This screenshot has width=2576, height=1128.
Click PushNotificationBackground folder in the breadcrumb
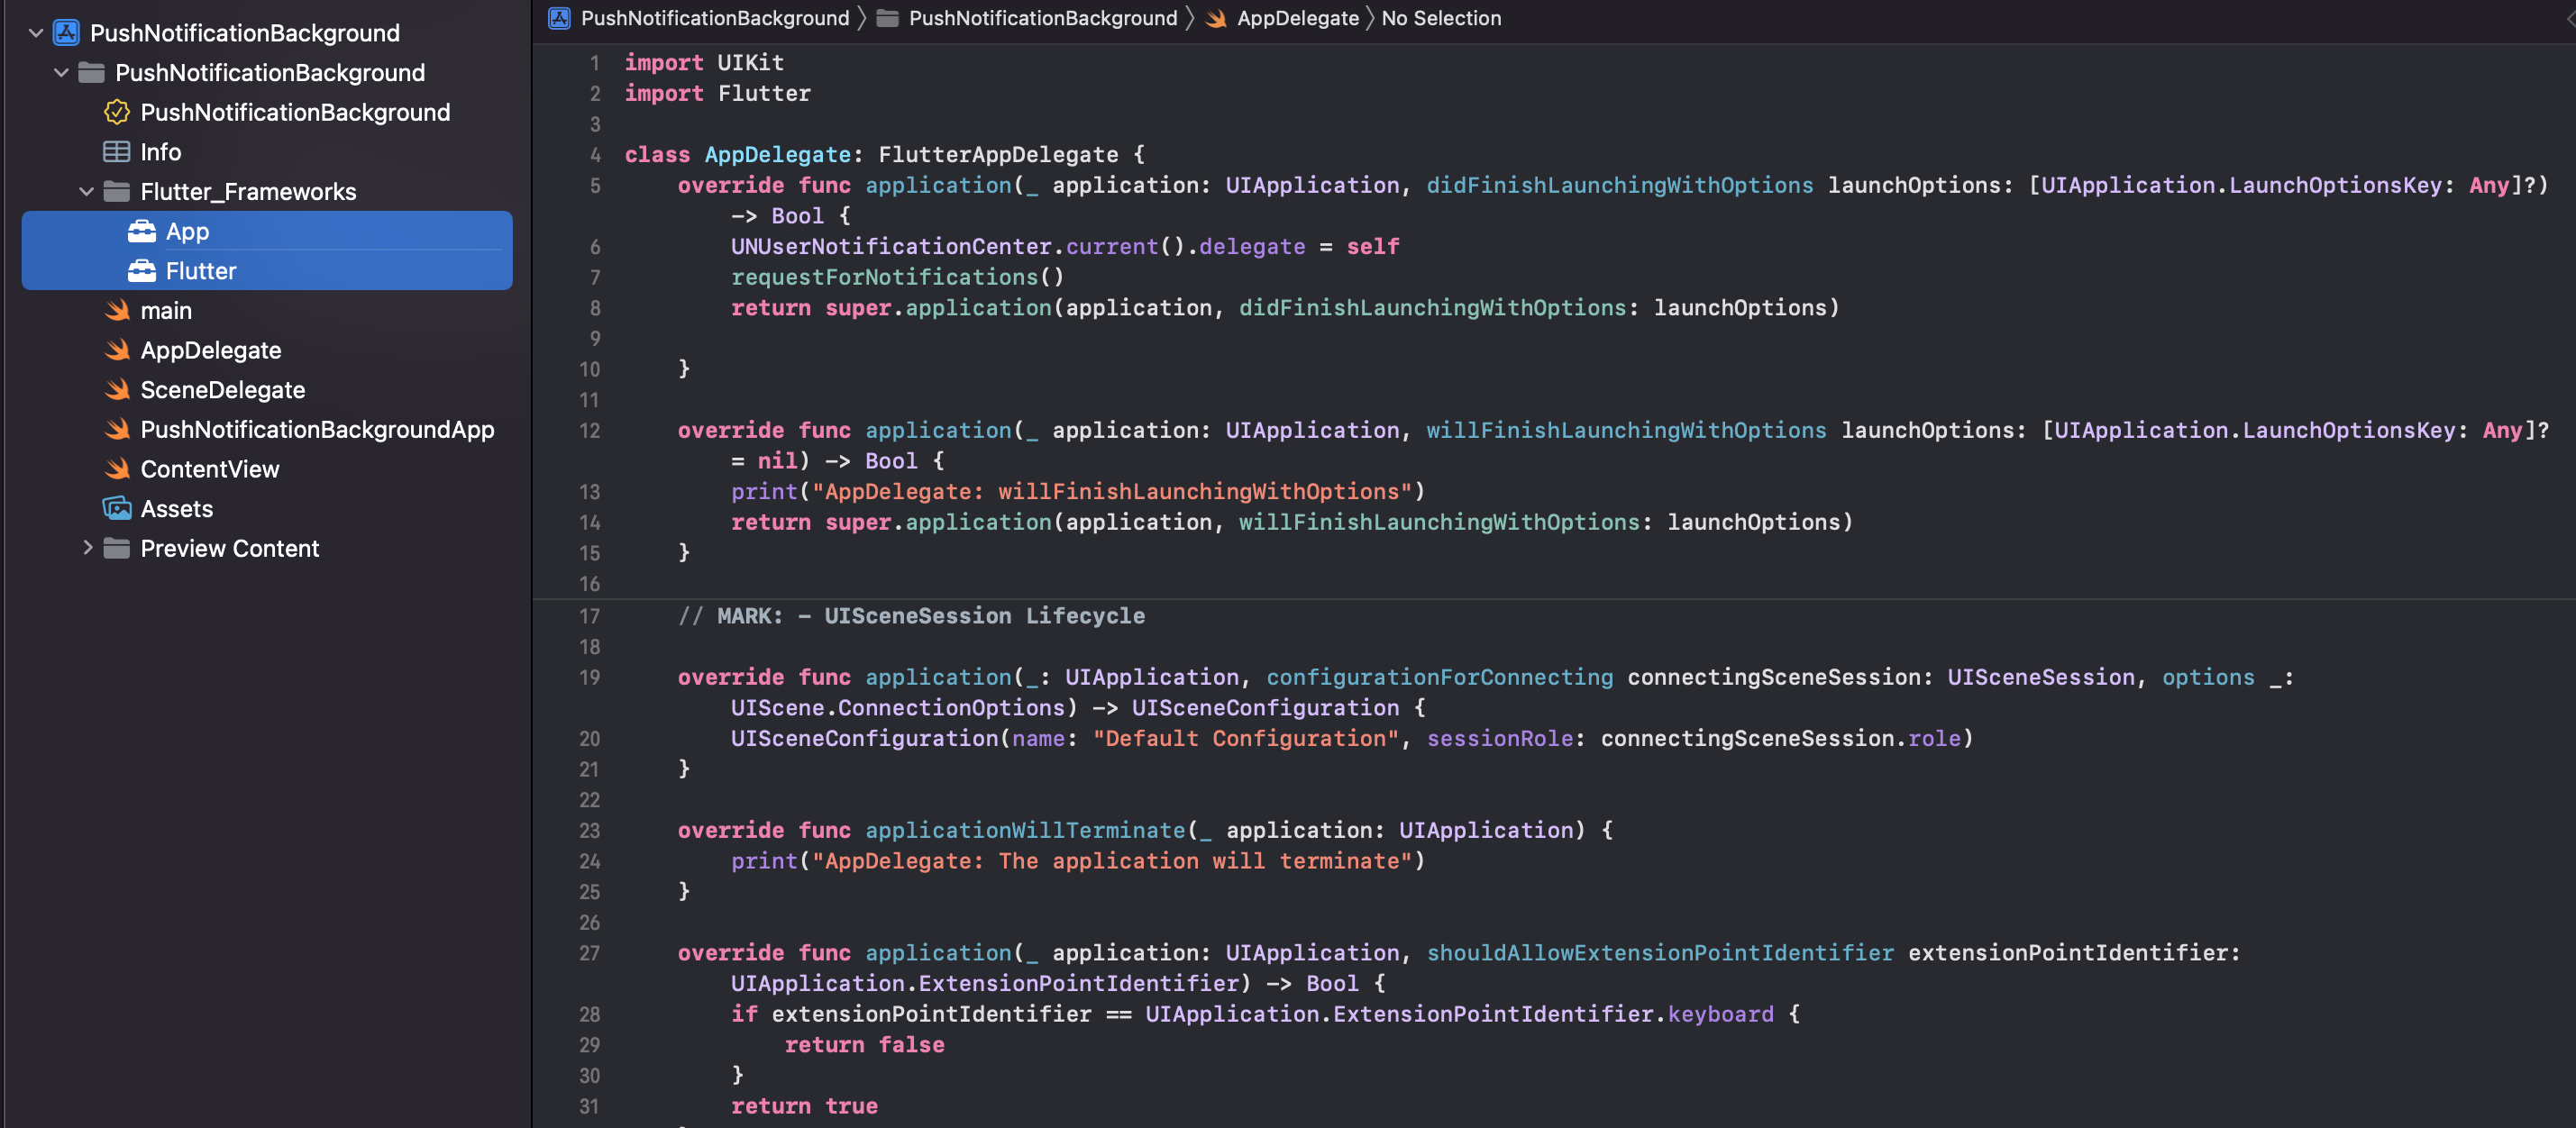[1041, 18]
